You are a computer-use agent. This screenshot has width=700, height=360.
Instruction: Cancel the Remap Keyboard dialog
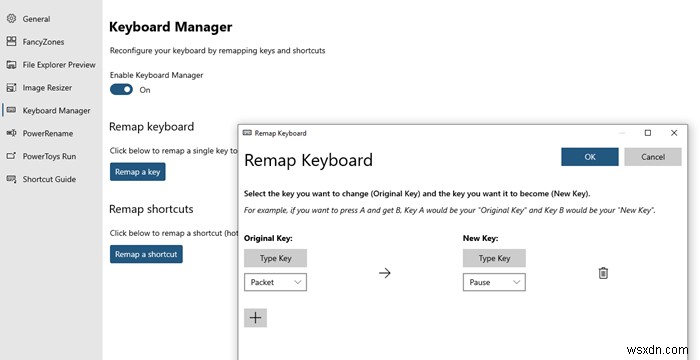(x=653, y=157)
